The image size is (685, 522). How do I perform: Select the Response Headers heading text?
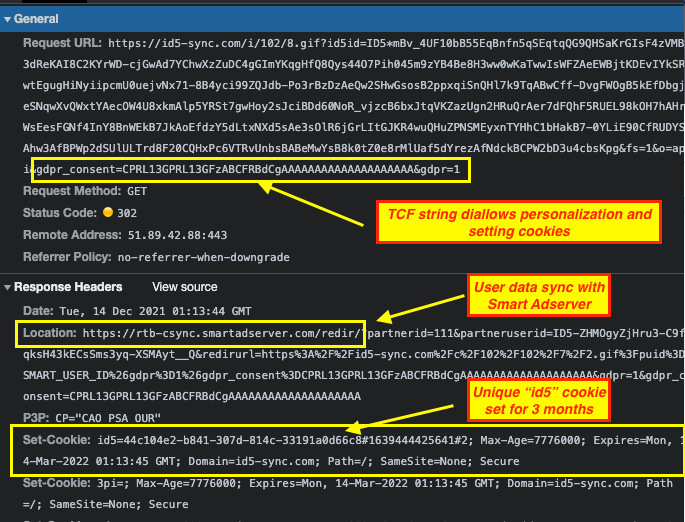pyautogui.click(x=68, y=287)
